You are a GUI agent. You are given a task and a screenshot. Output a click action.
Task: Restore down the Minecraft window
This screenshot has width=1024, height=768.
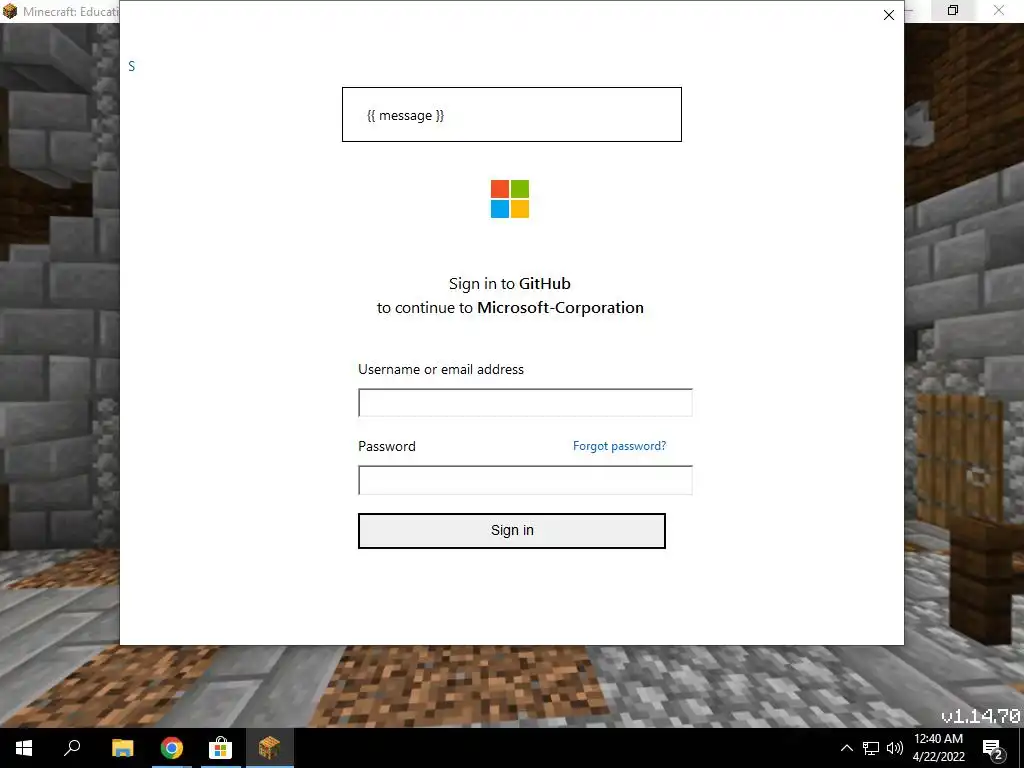pyautogui.click(x=953, y=10)
